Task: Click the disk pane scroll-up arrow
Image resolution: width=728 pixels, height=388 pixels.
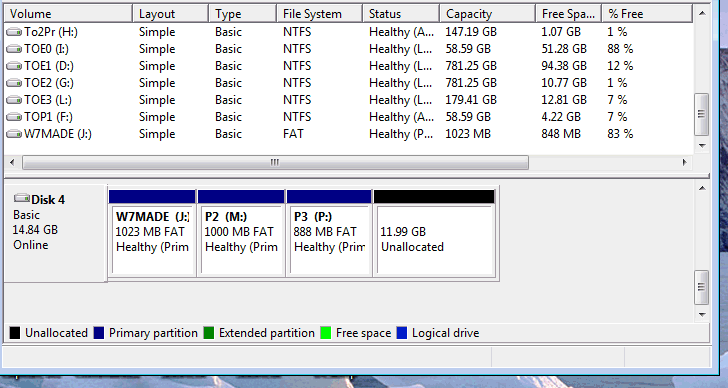Action: (x=702, y=188)
